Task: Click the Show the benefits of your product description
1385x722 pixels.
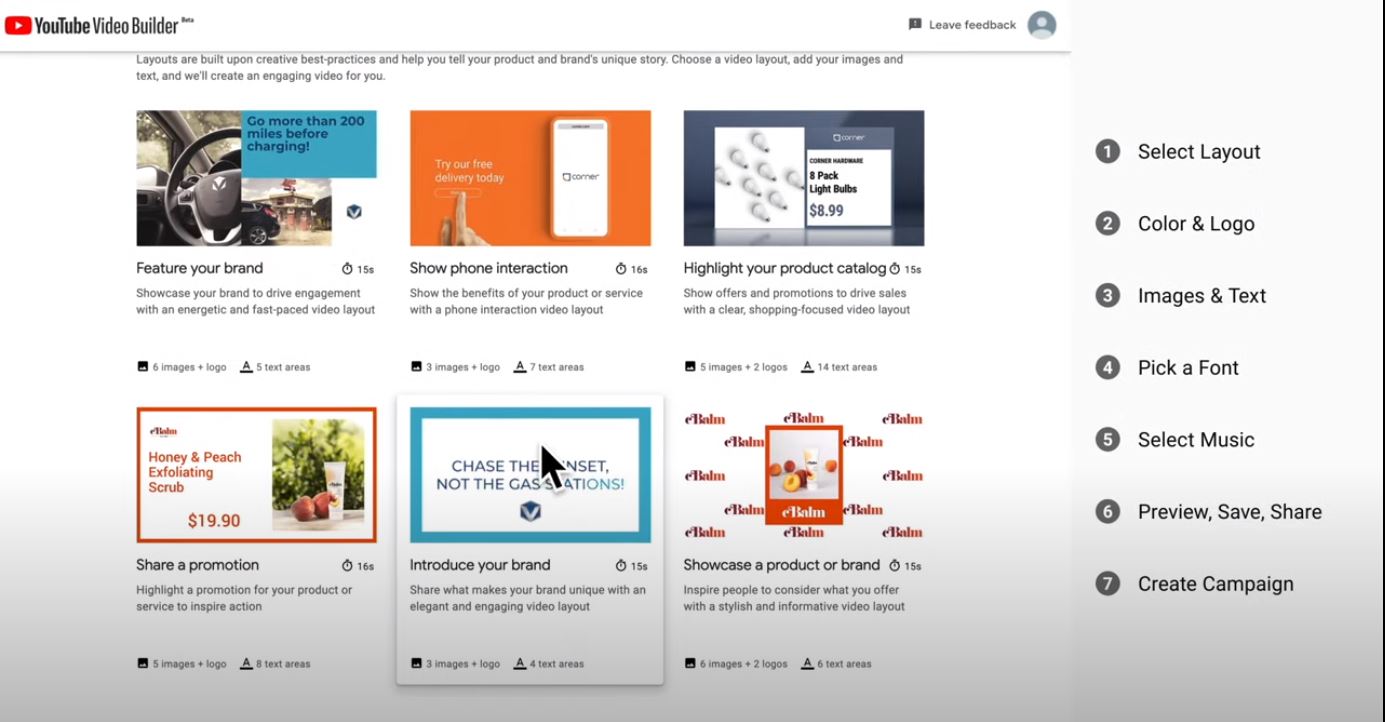Action: 526,302
